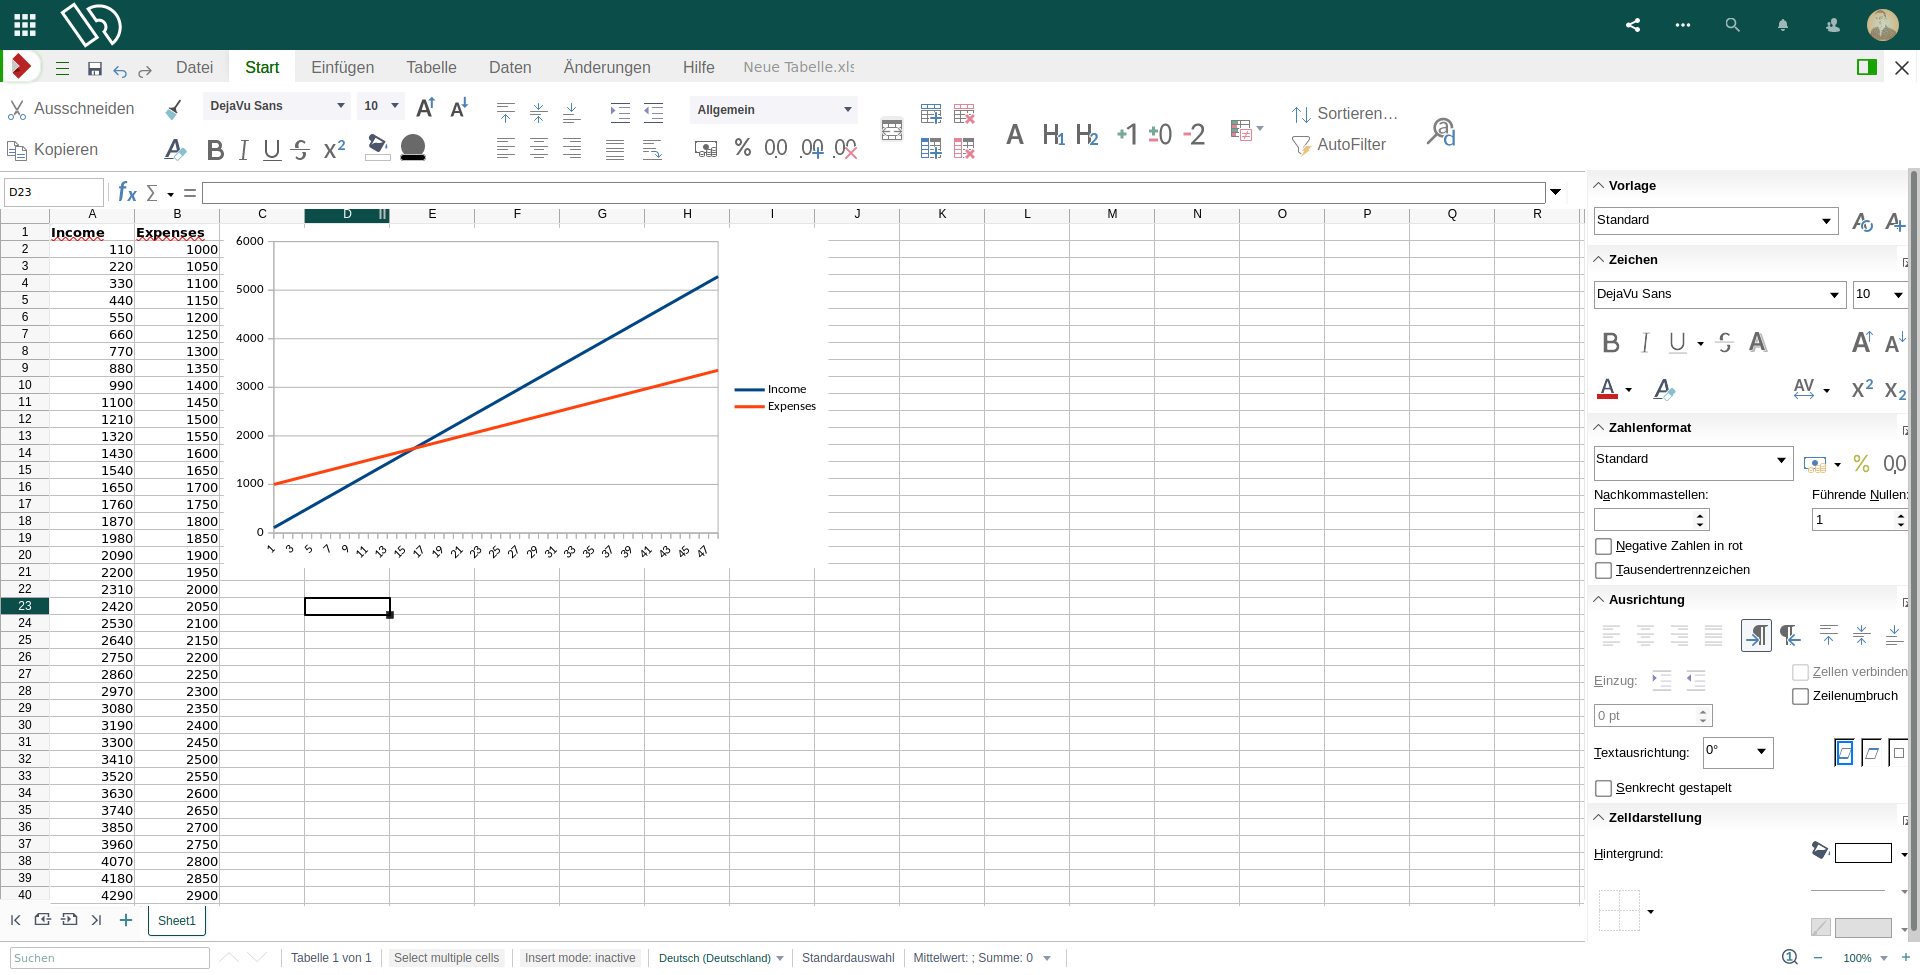The width and height of the screenshot is (1920, 975).
Task: Click the redo arrow icon
Action: click(x=145, y=70)
